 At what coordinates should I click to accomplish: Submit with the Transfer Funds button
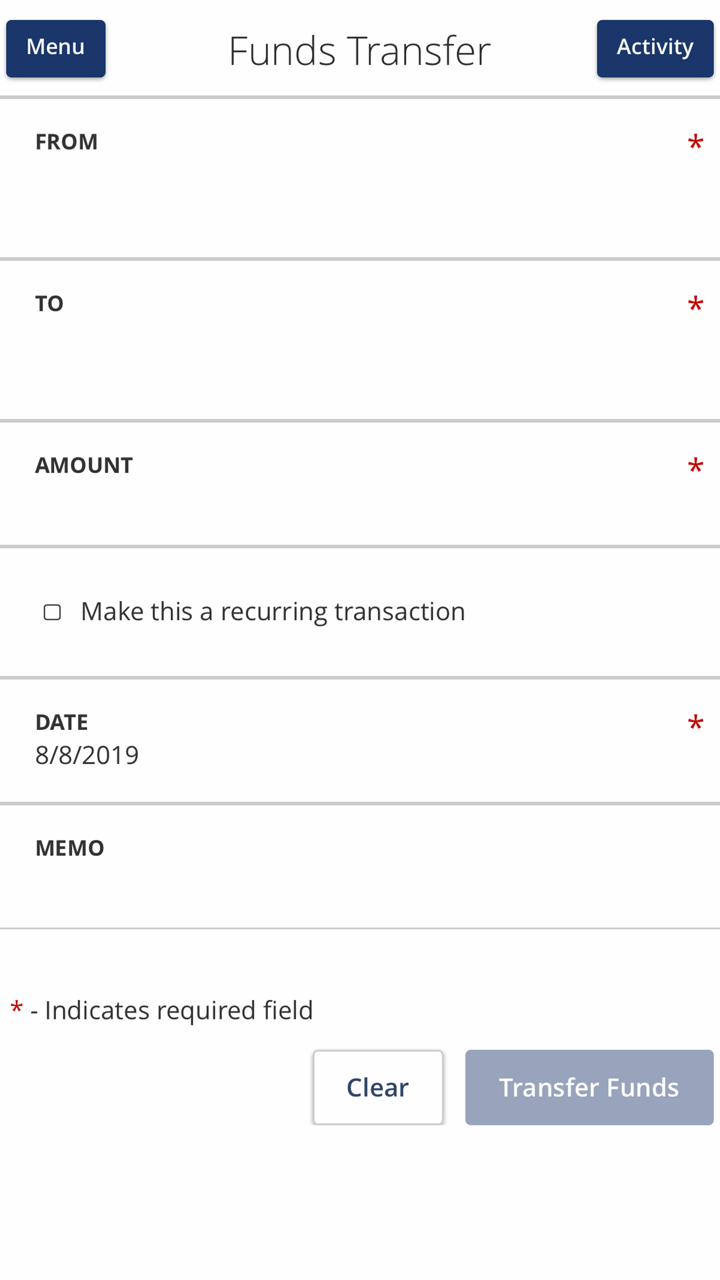click(589, 1088)
